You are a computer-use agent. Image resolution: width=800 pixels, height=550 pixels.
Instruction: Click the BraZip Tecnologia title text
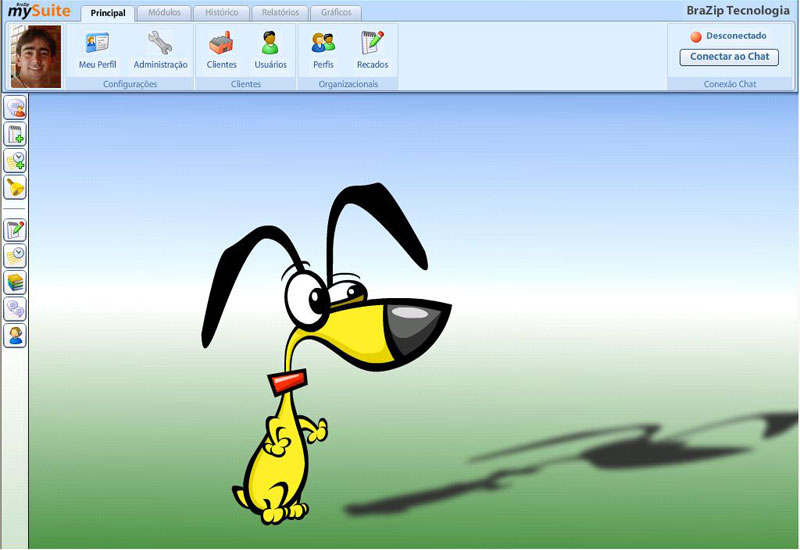738,11
